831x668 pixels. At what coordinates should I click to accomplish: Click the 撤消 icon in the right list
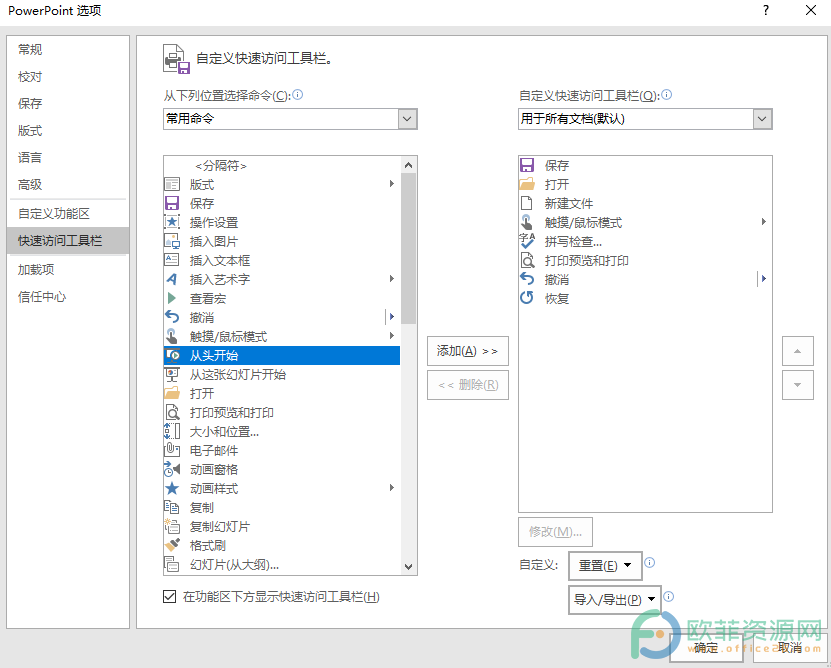point(527,279)
